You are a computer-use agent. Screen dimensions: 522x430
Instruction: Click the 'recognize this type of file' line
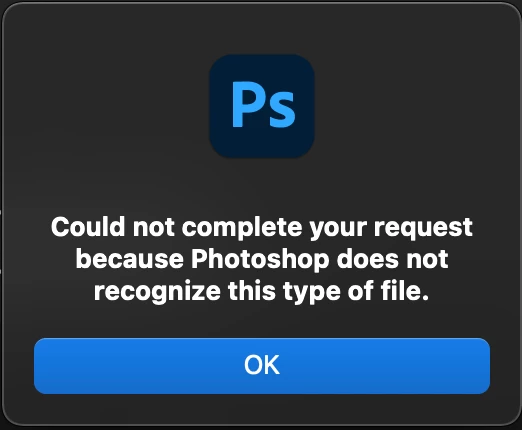coord(261,291)
